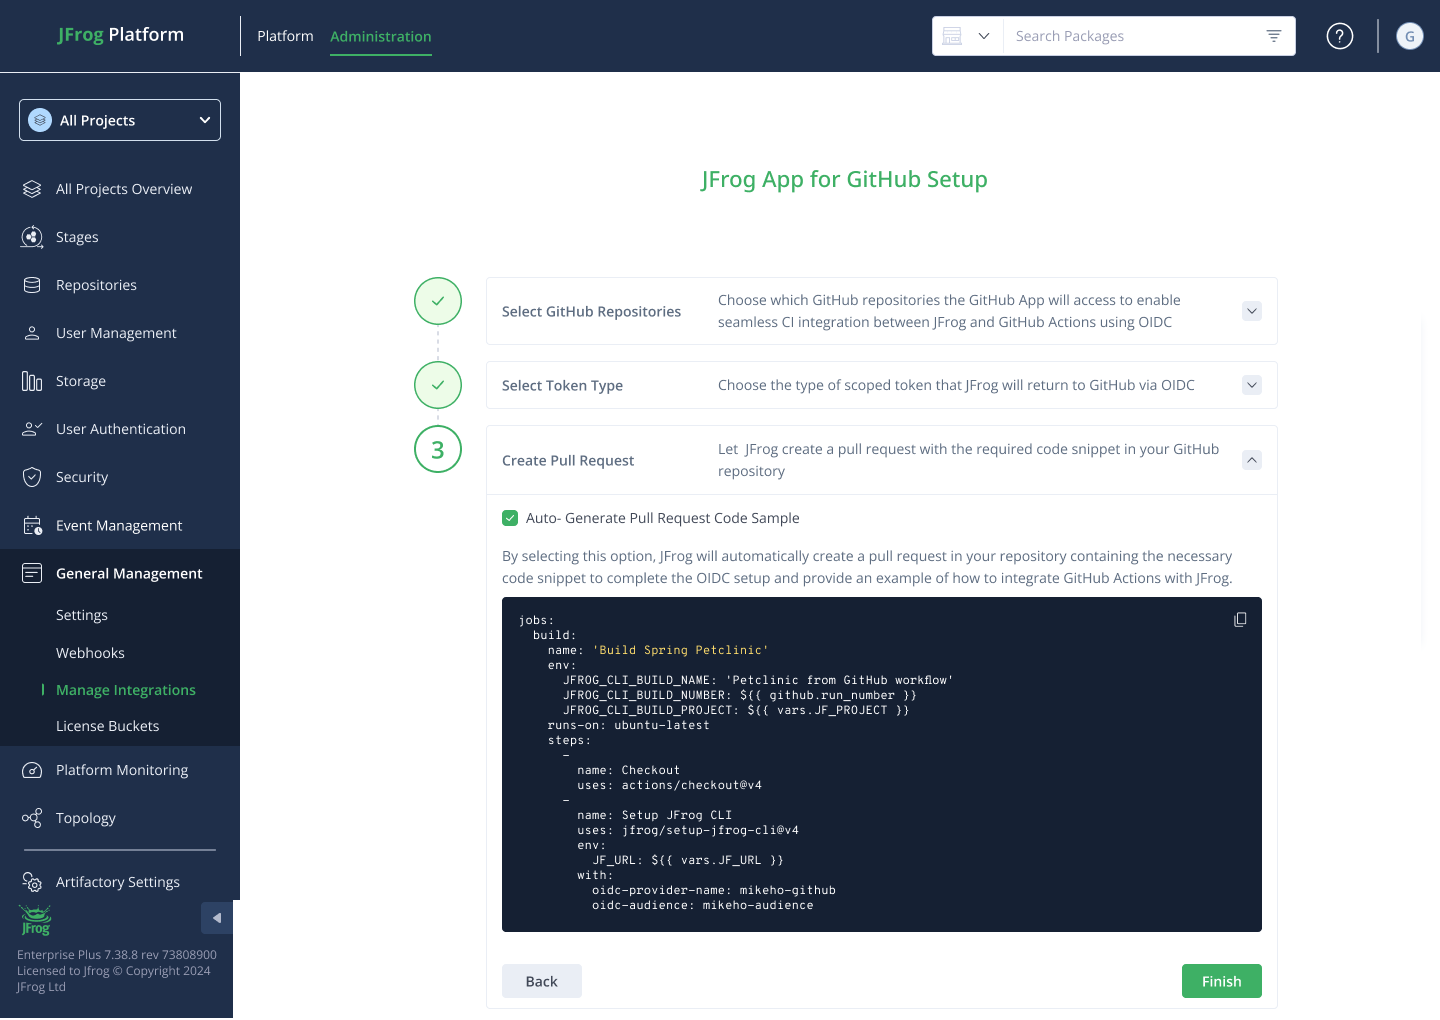Click the Storage icon in sidebar
The height and width of the screenshot is (1020, 1440).
(x=32, y=381)
